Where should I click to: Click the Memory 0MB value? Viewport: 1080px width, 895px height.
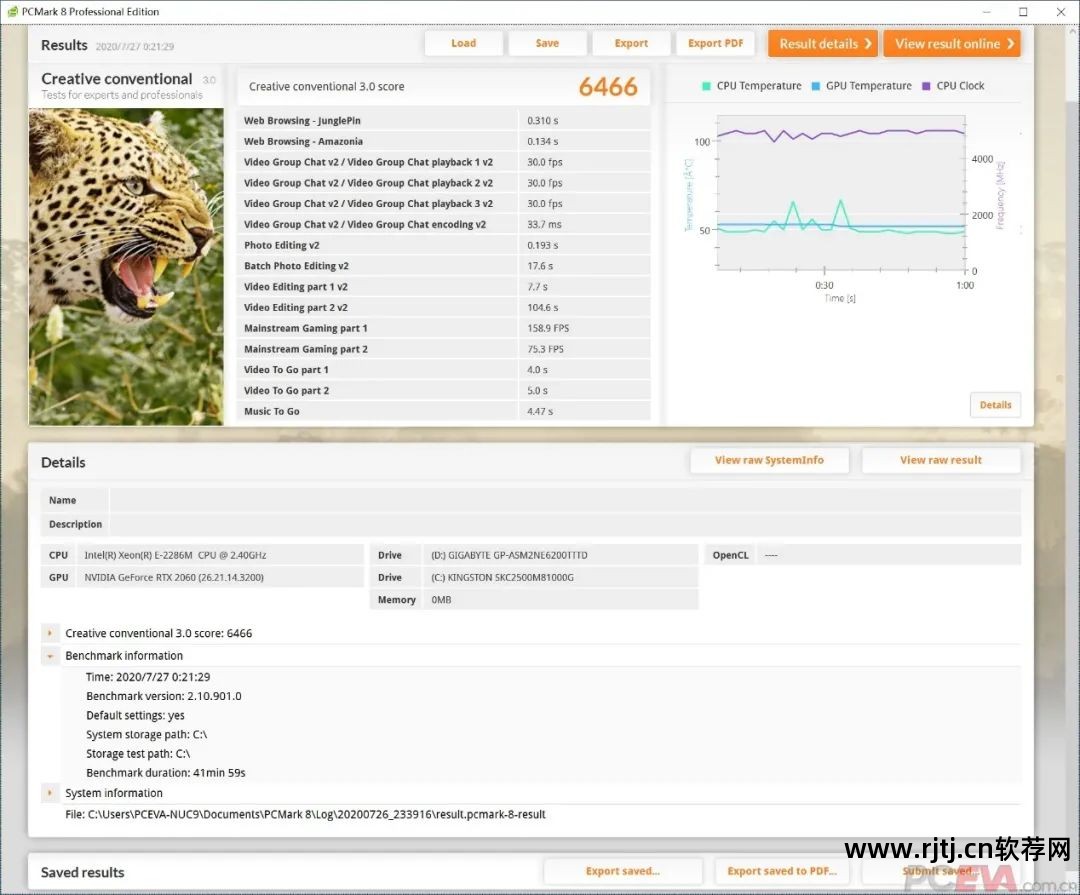441,600
